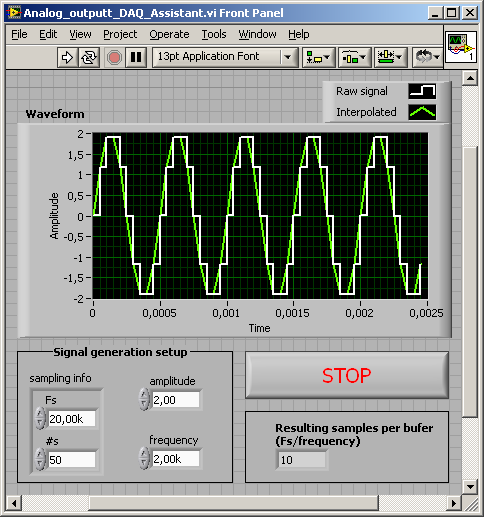484x517 pixels.
Task: Click the Abort Execution stop icon
Action: pyautogui.click(x=114, y=57)
